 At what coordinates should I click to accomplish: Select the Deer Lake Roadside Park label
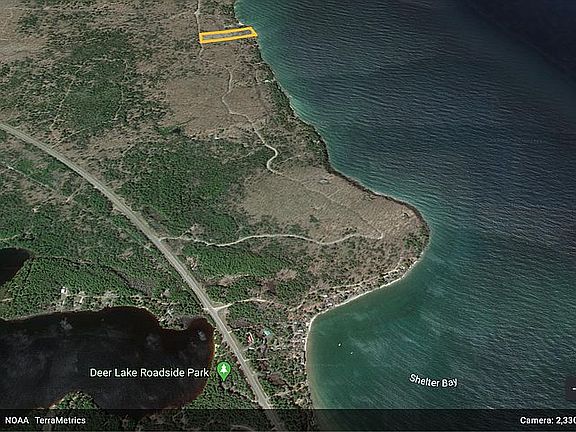coord(150,373)
